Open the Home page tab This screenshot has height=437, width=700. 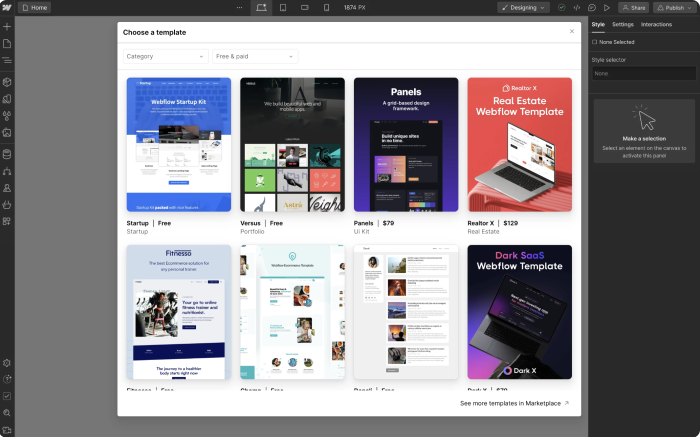pos(35,8)
